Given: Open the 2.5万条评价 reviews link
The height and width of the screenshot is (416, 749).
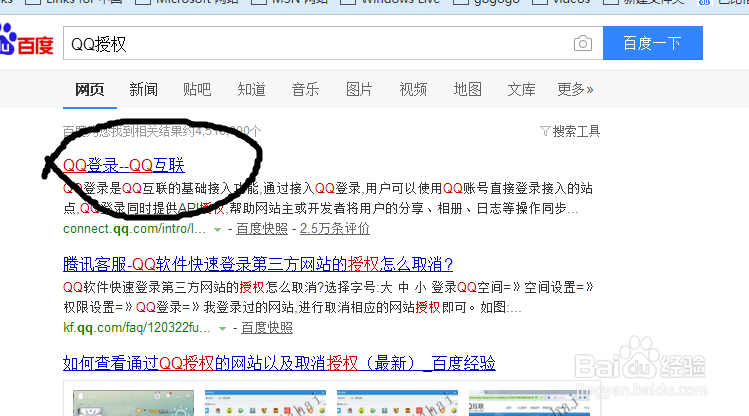Looking at the screenshot, I should pyautogui.click(x=334, y=229).
